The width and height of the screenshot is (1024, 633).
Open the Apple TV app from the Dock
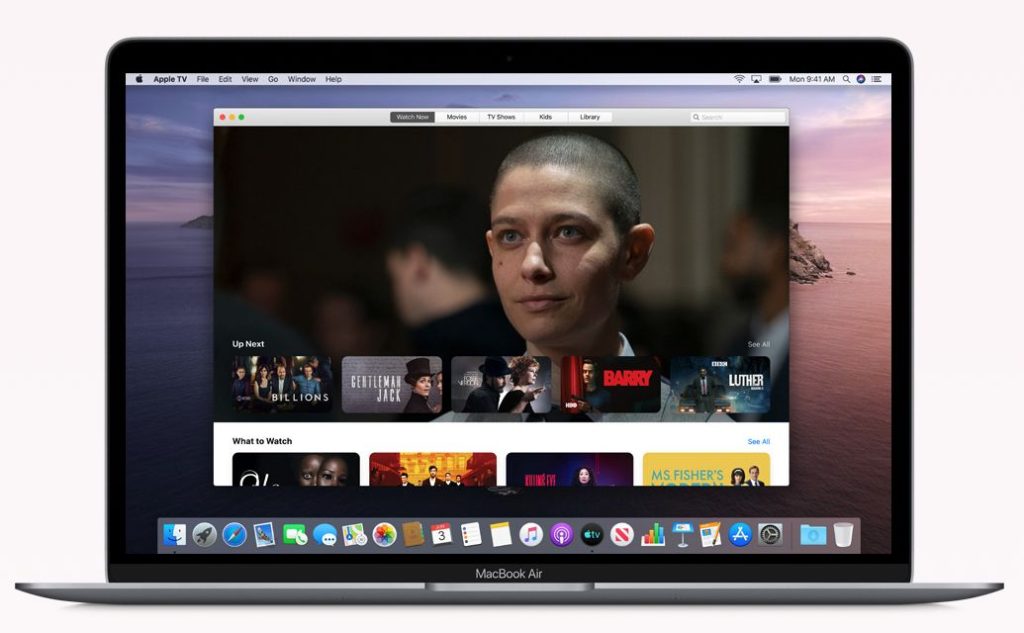[x=591, y=537]
